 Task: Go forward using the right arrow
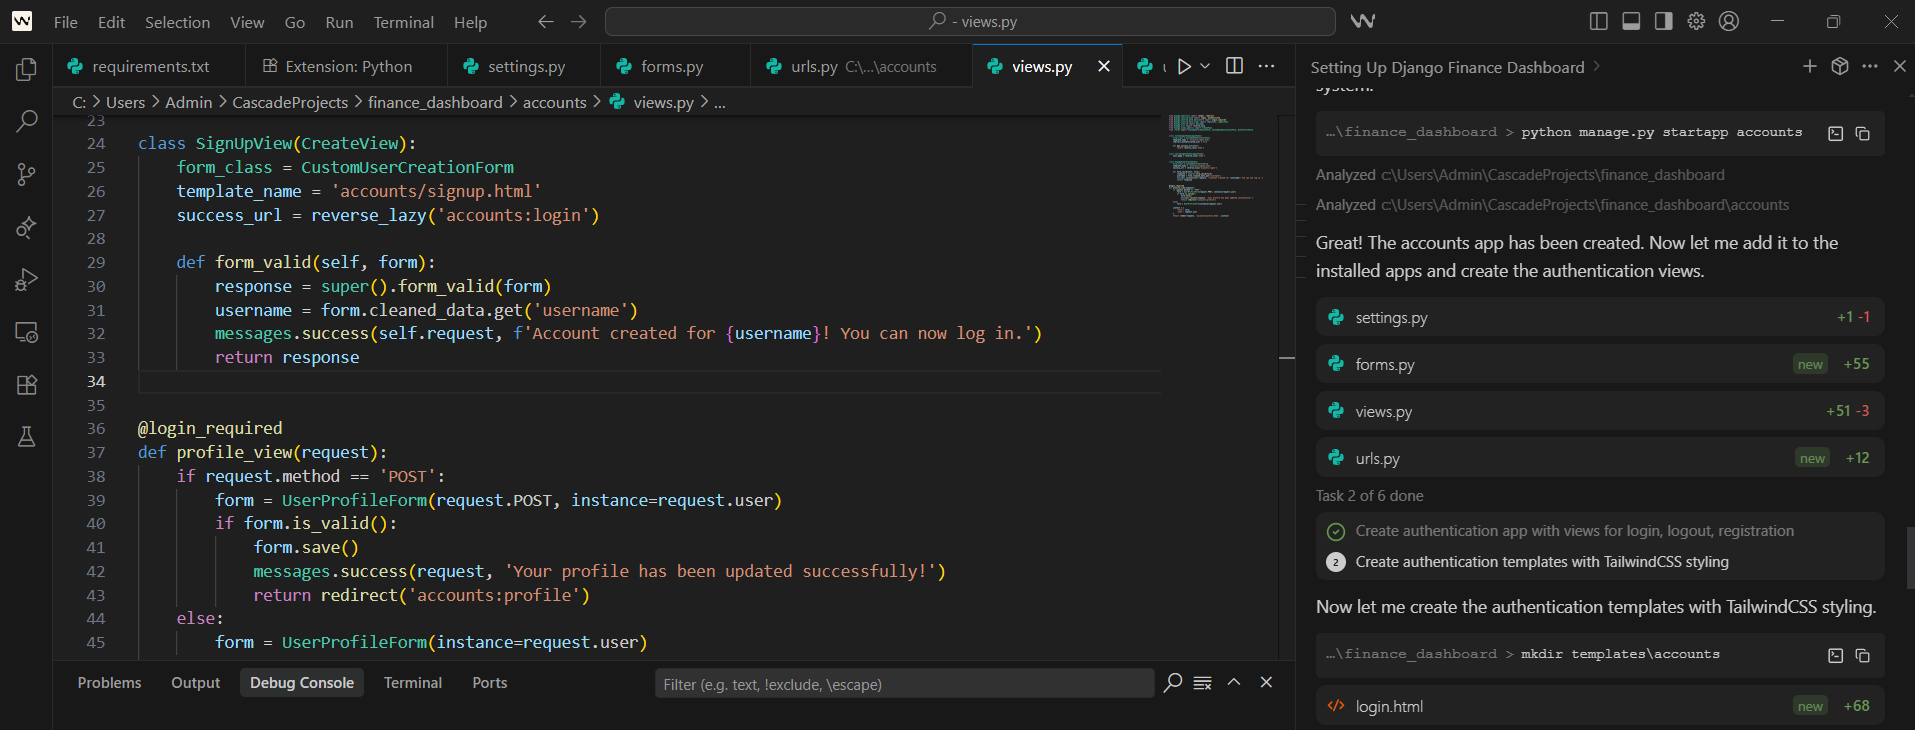tap(579, 21)
